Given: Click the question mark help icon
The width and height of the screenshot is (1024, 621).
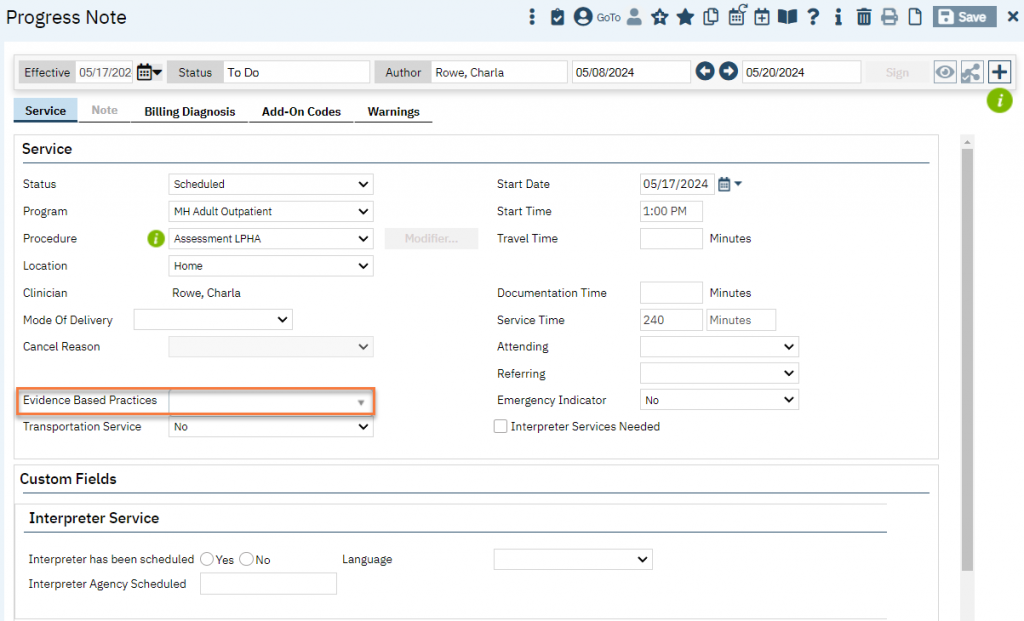Looking at the screenshot, I should point(813,17).
